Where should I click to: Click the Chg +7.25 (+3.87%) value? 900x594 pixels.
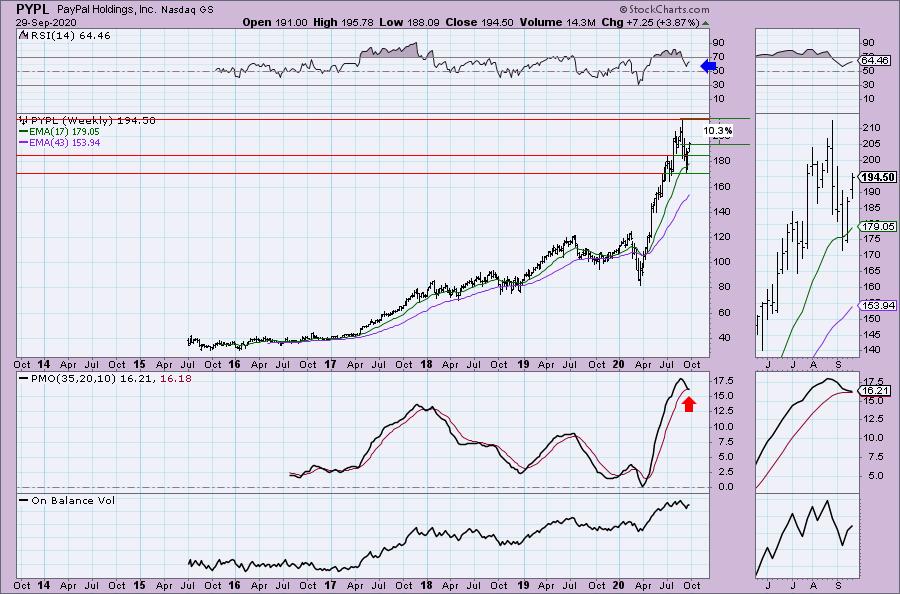(650, 22)
